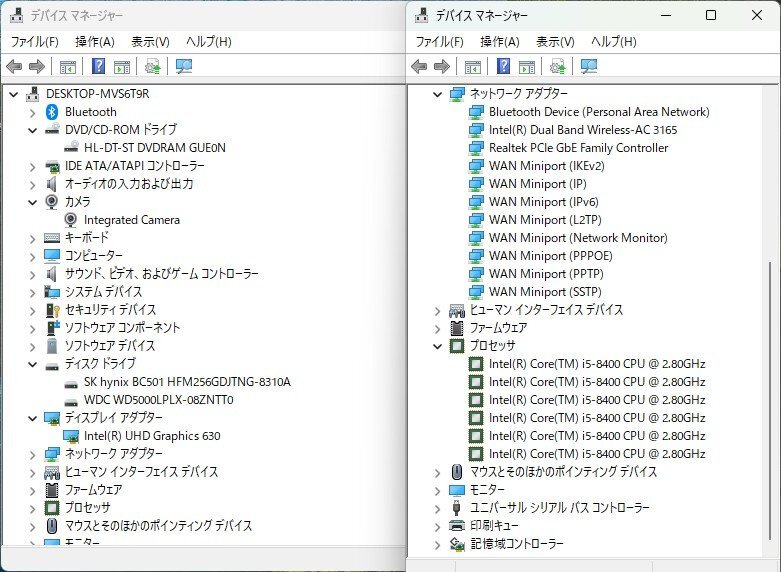Collapse プロセッサ category in right window
This screenshot has height=572, width=781.
click(x=437, y=346)
